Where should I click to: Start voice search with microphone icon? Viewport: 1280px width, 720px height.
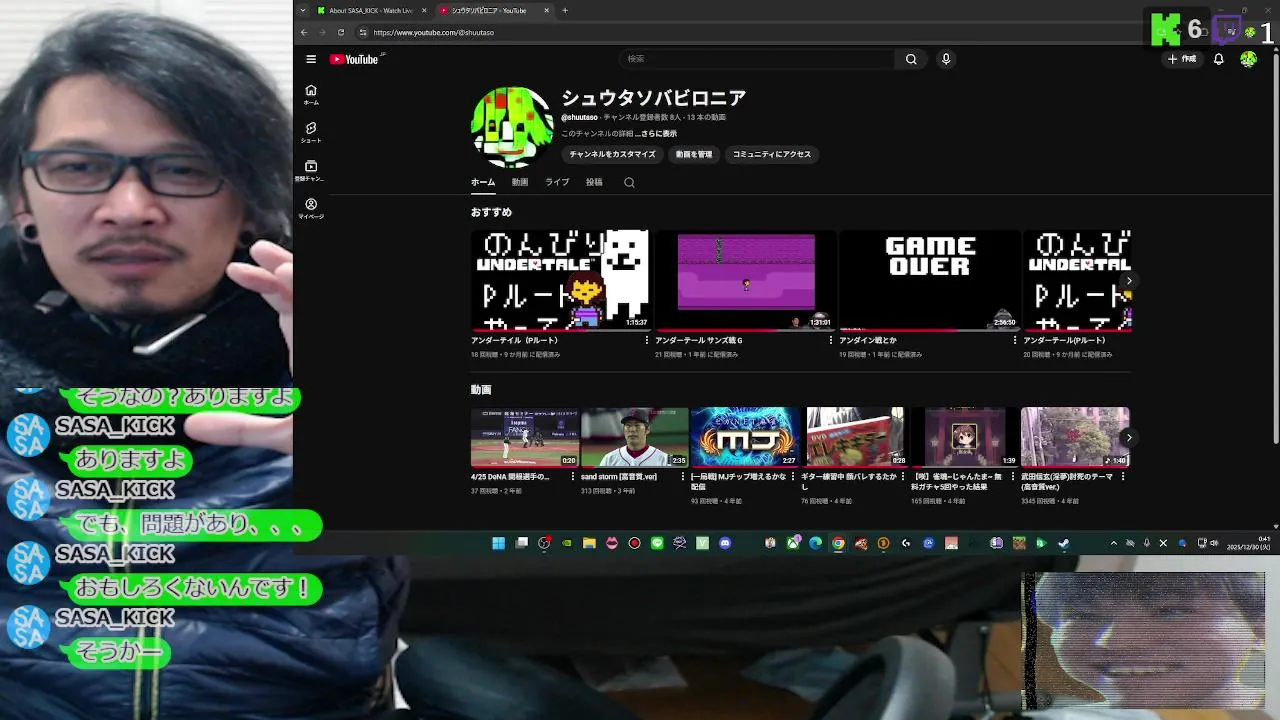(946, 59)
